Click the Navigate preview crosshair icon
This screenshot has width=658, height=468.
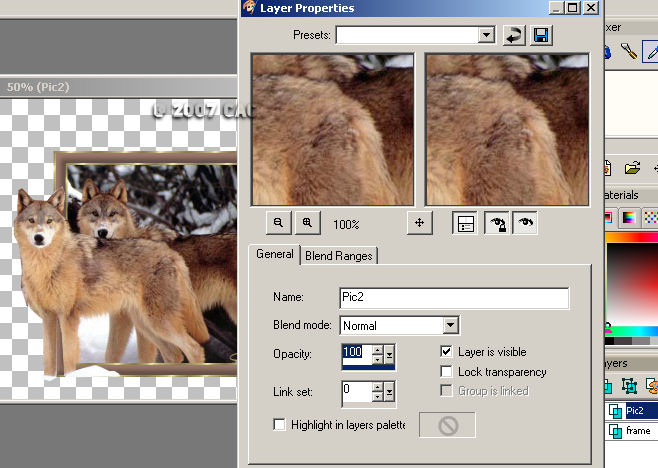pyautogui.click(x=420, y=224)
